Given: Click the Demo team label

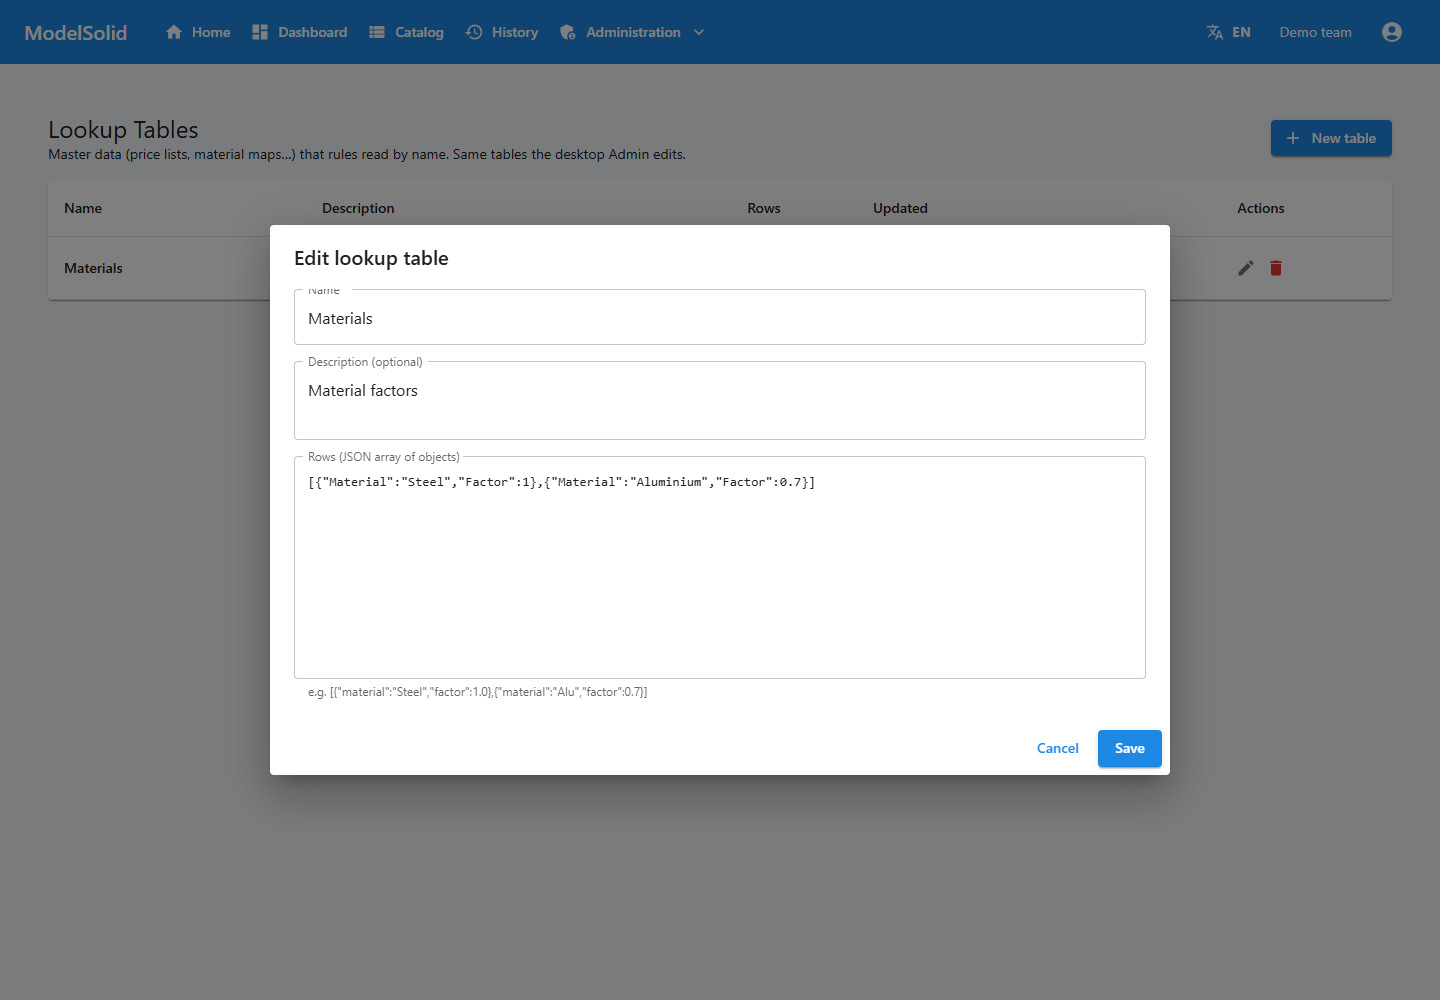Looking at the screenshot, I should [x=1315, y=32].
